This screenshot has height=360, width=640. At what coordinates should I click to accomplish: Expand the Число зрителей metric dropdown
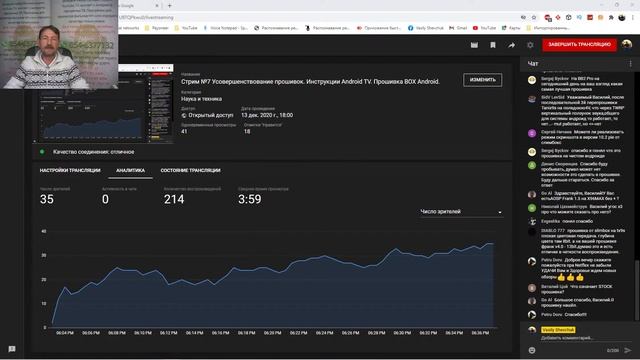[461, 212]
